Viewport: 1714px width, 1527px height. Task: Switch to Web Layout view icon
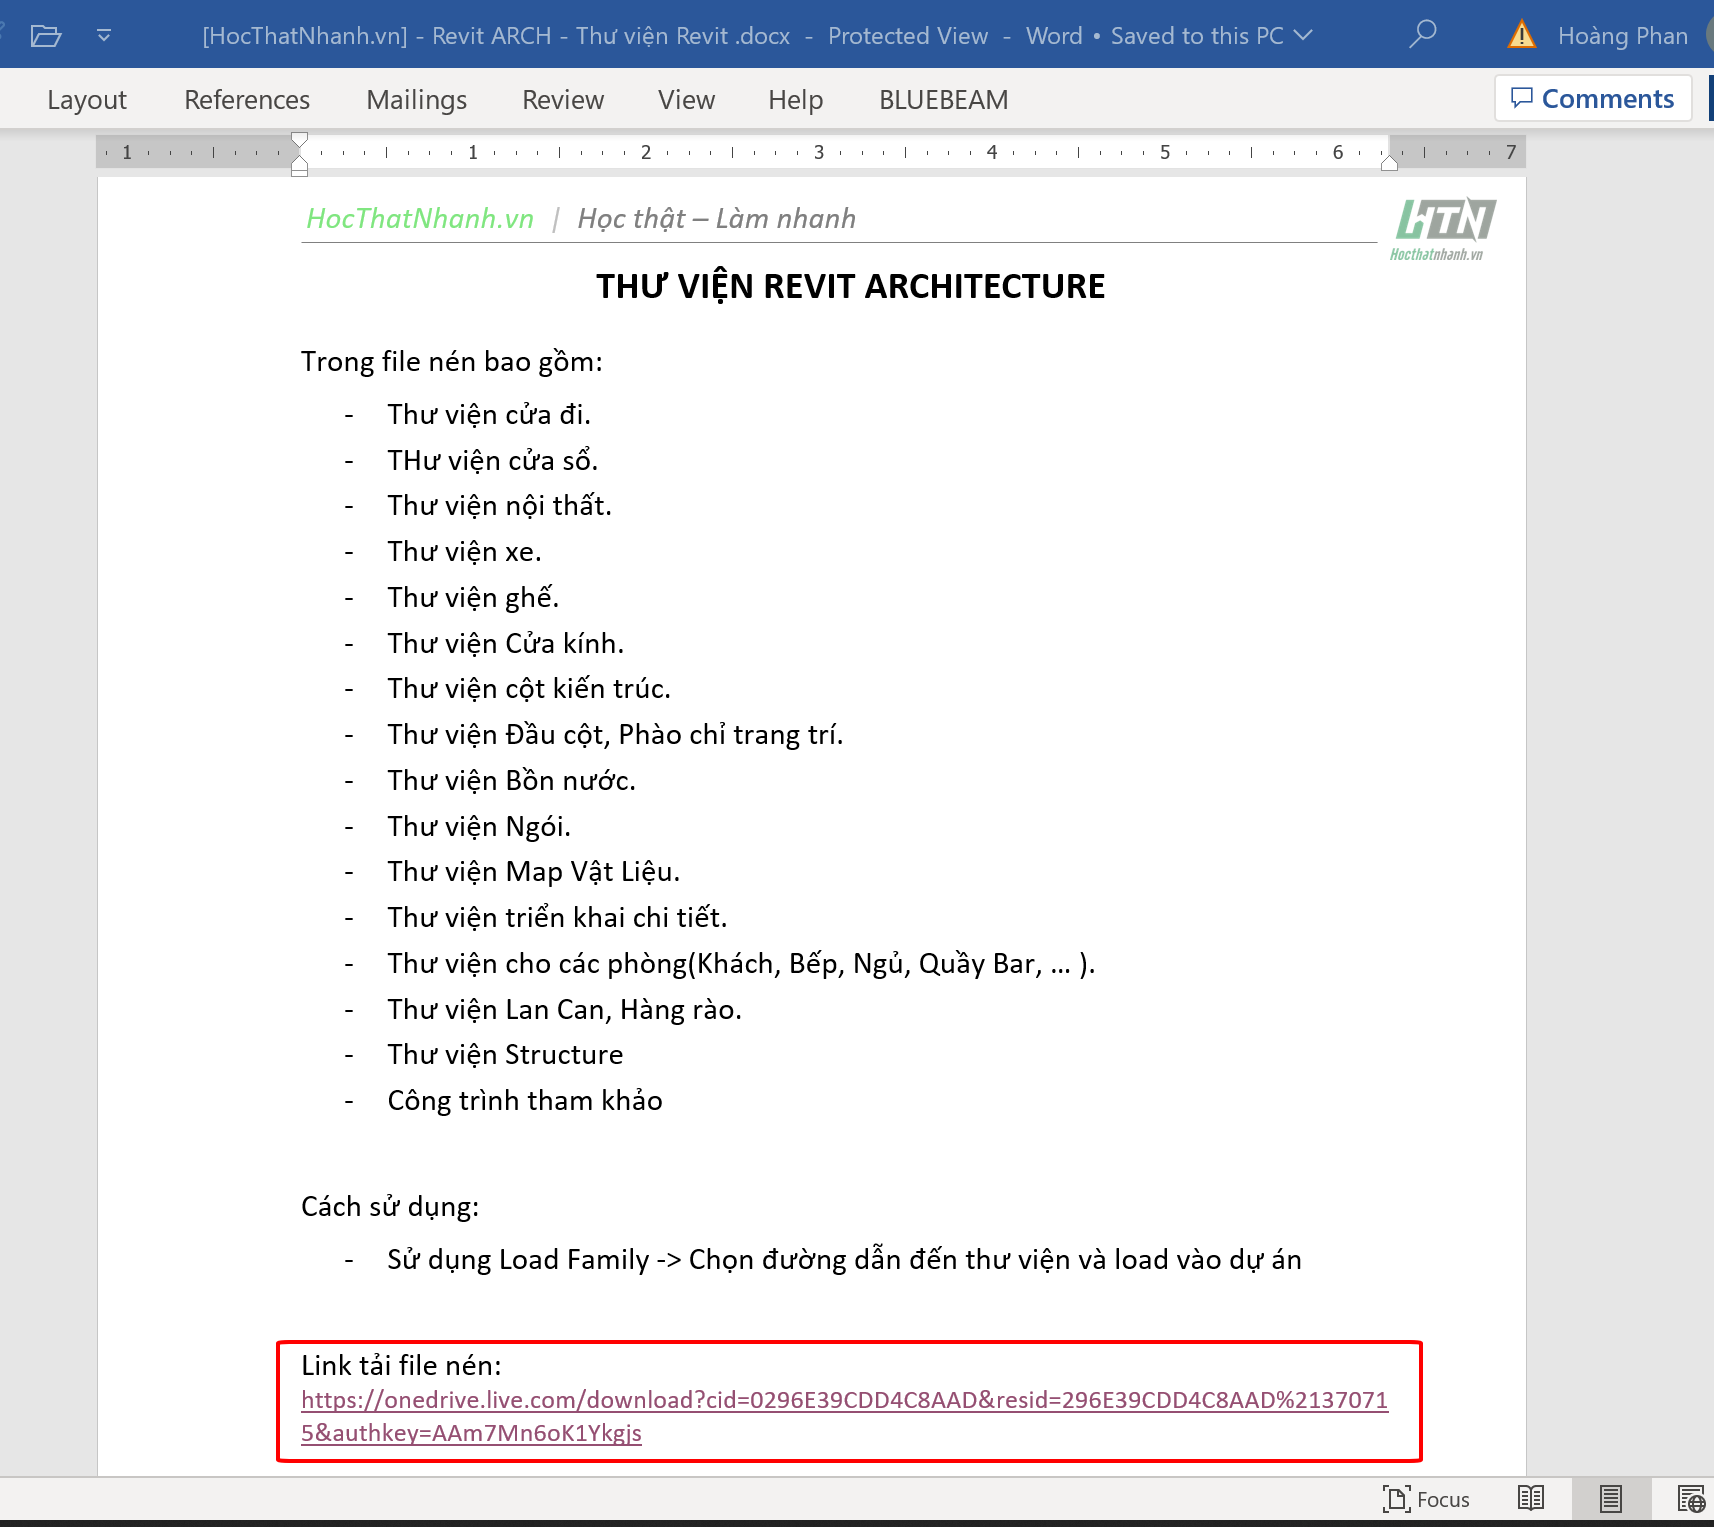pyautogui.click(x=1691, y=1499)
